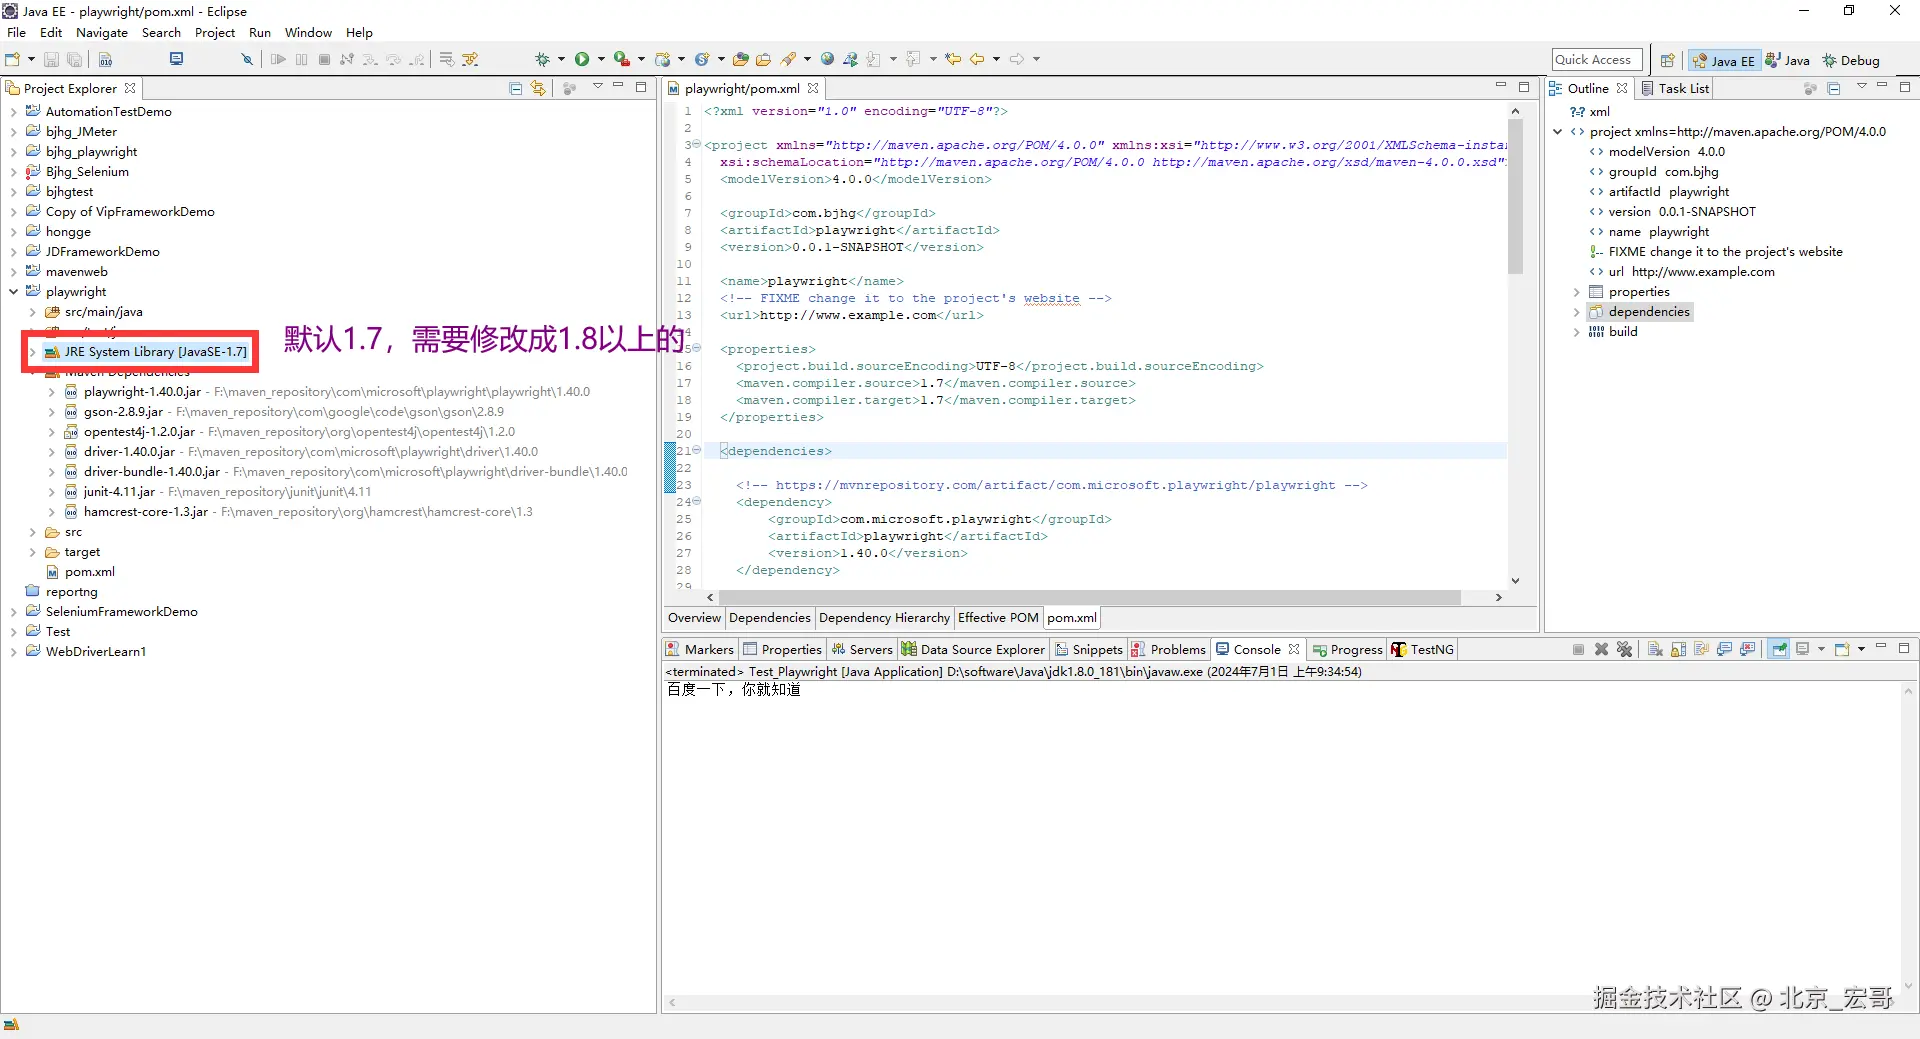Toggle Scroll Lock in Console toolbar
Screen dimensions: 1920x1039
pyautogui.click(x=1678, y=649)
